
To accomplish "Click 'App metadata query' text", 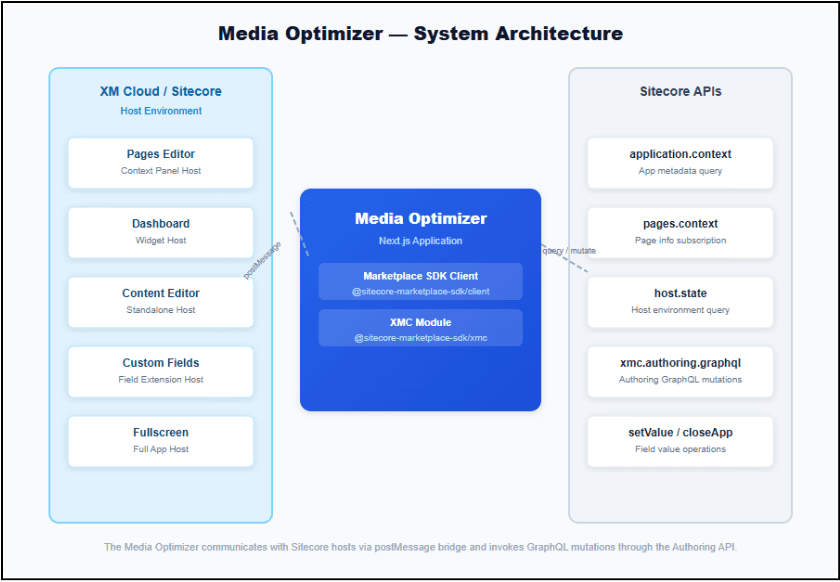I will 680,171.
